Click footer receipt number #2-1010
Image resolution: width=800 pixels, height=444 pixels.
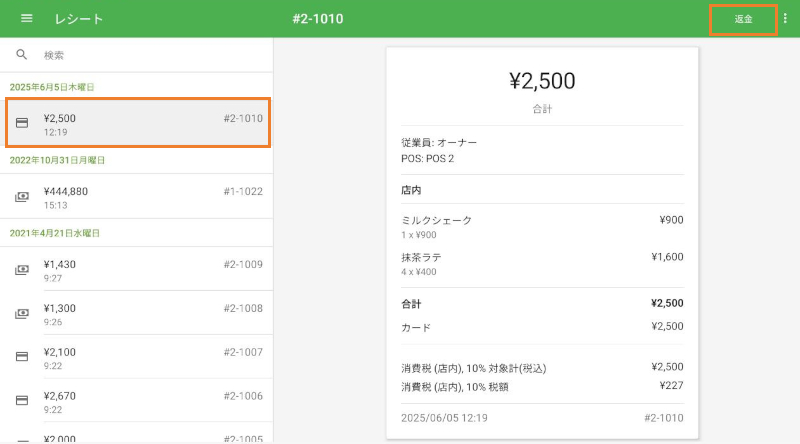pos(663,418)
